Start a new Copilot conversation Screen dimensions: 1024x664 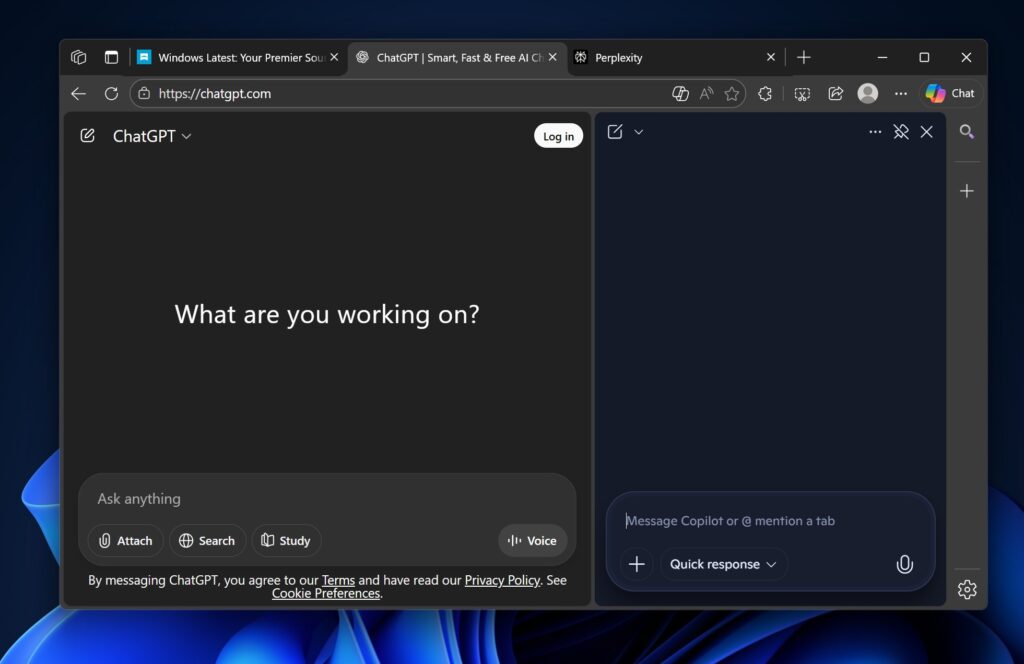coord(617,131)
